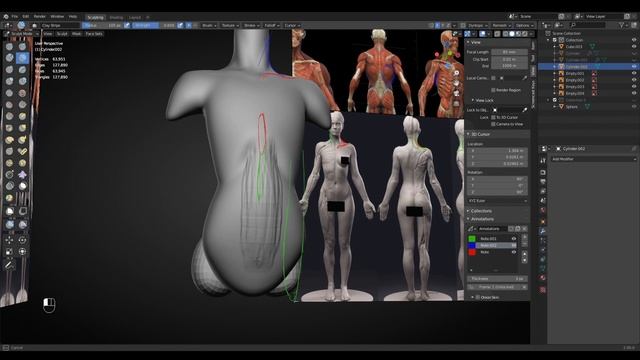This screenshot has height=360, width=640.
Task: Switch to the Shading workspace tab
Action: 116,18
